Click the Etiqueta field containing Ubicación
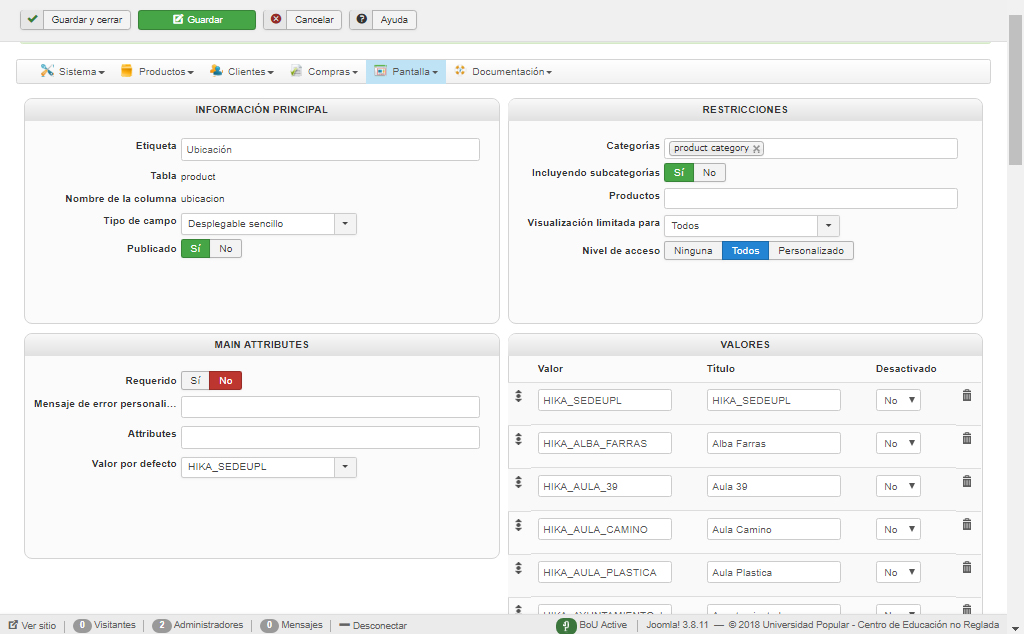 point(330,150)
